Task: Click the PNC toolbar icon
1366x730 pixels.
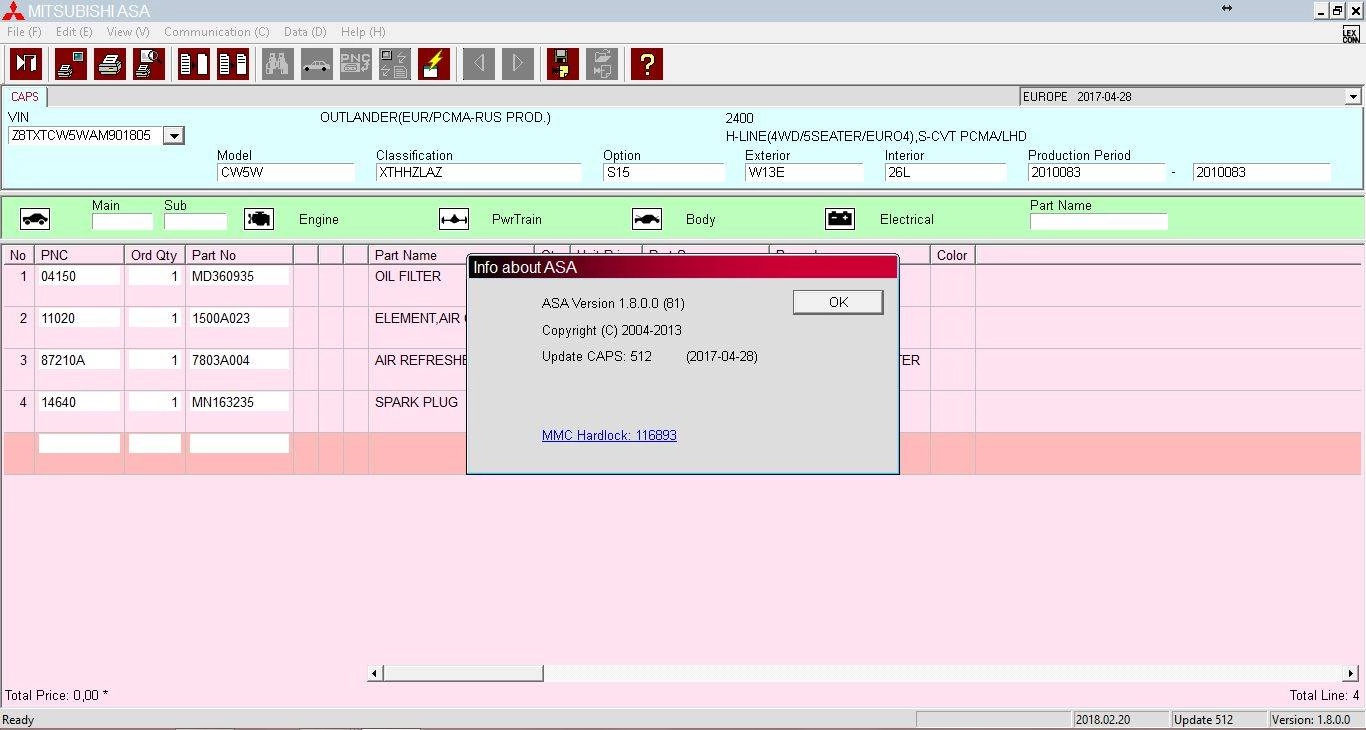Action: pos(356,64)
